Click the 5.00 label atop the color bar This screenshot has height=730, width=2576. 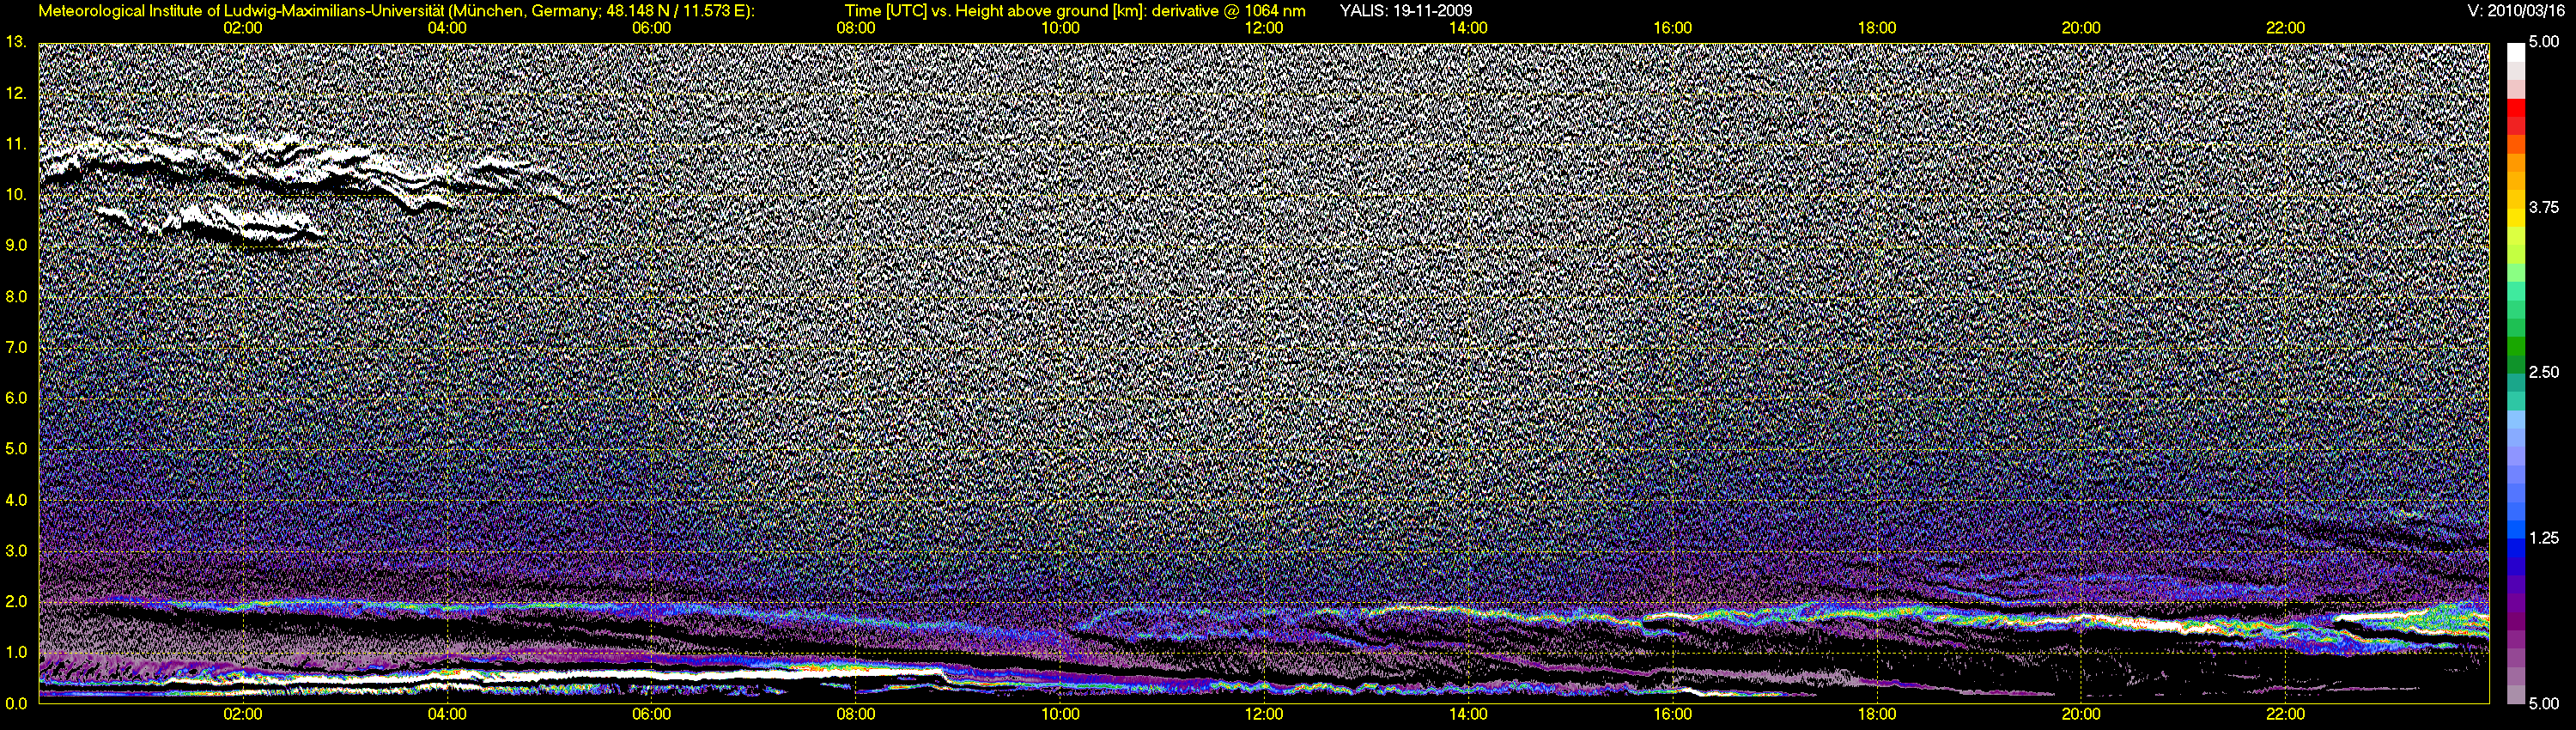[2543, 42]
